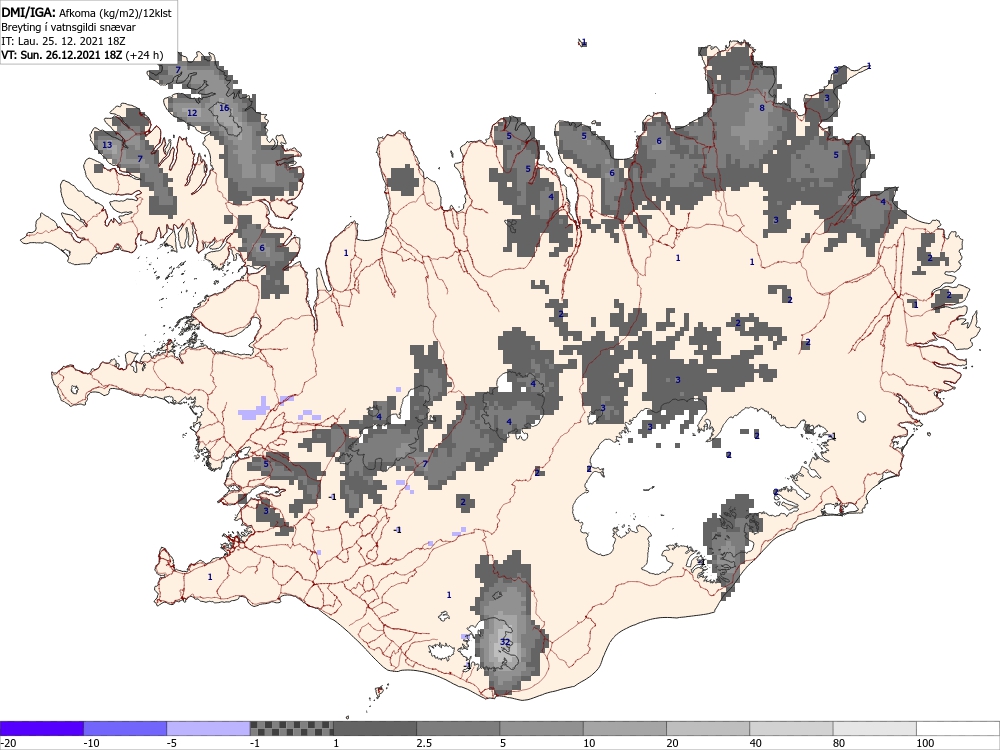
Task: Click the 'Afkoma (kg/m2)/12klst' unit text
Action: pyautogui.click(x=115, y=12)
